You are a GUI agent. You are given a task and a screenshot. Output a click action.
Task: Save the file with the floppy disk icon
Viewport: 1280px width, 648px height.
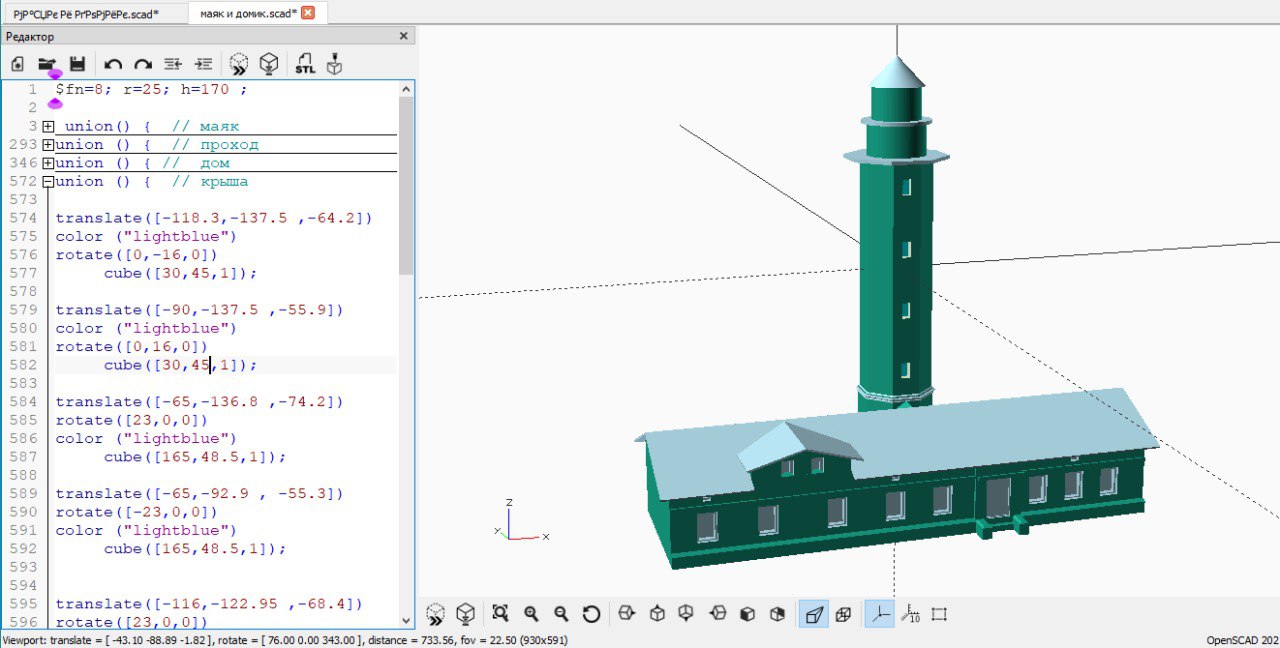pyautogui.click(x=77, y=64)
